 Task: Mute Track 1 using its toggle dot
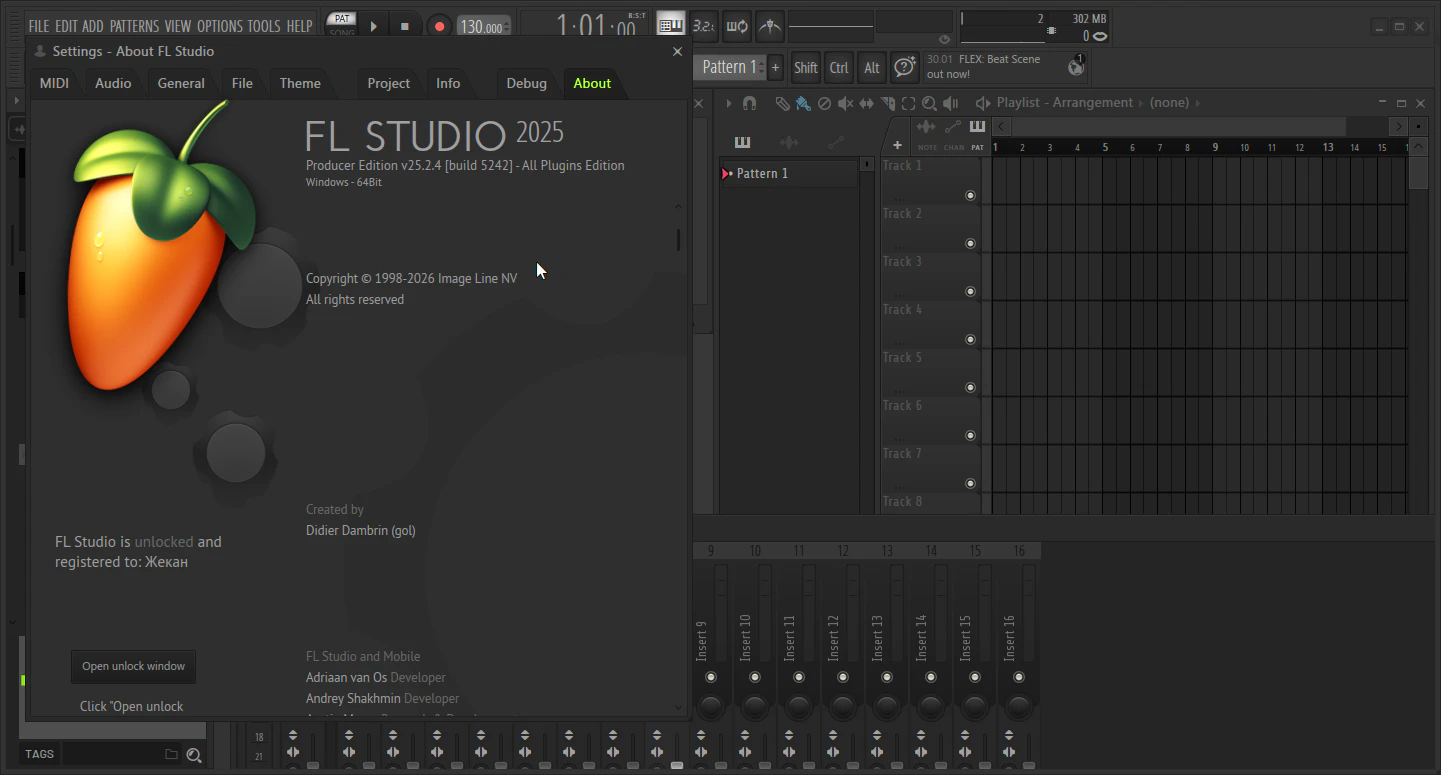click(970, 195)
